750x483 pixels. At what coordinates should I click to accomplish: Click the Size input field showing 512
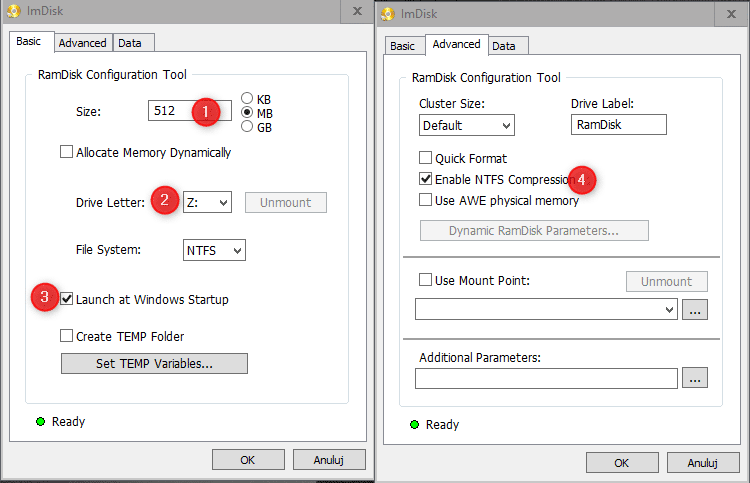pos(190,110)
